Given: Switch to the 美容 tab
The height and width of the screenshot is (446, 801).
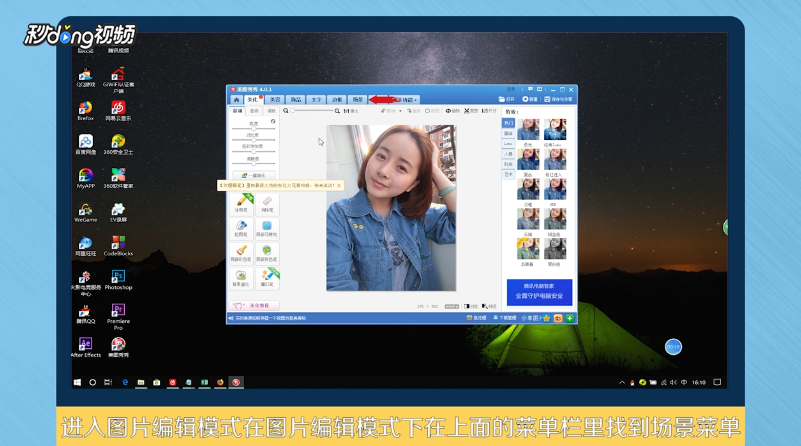Looking at the screenshot, I should coord(275,100).
